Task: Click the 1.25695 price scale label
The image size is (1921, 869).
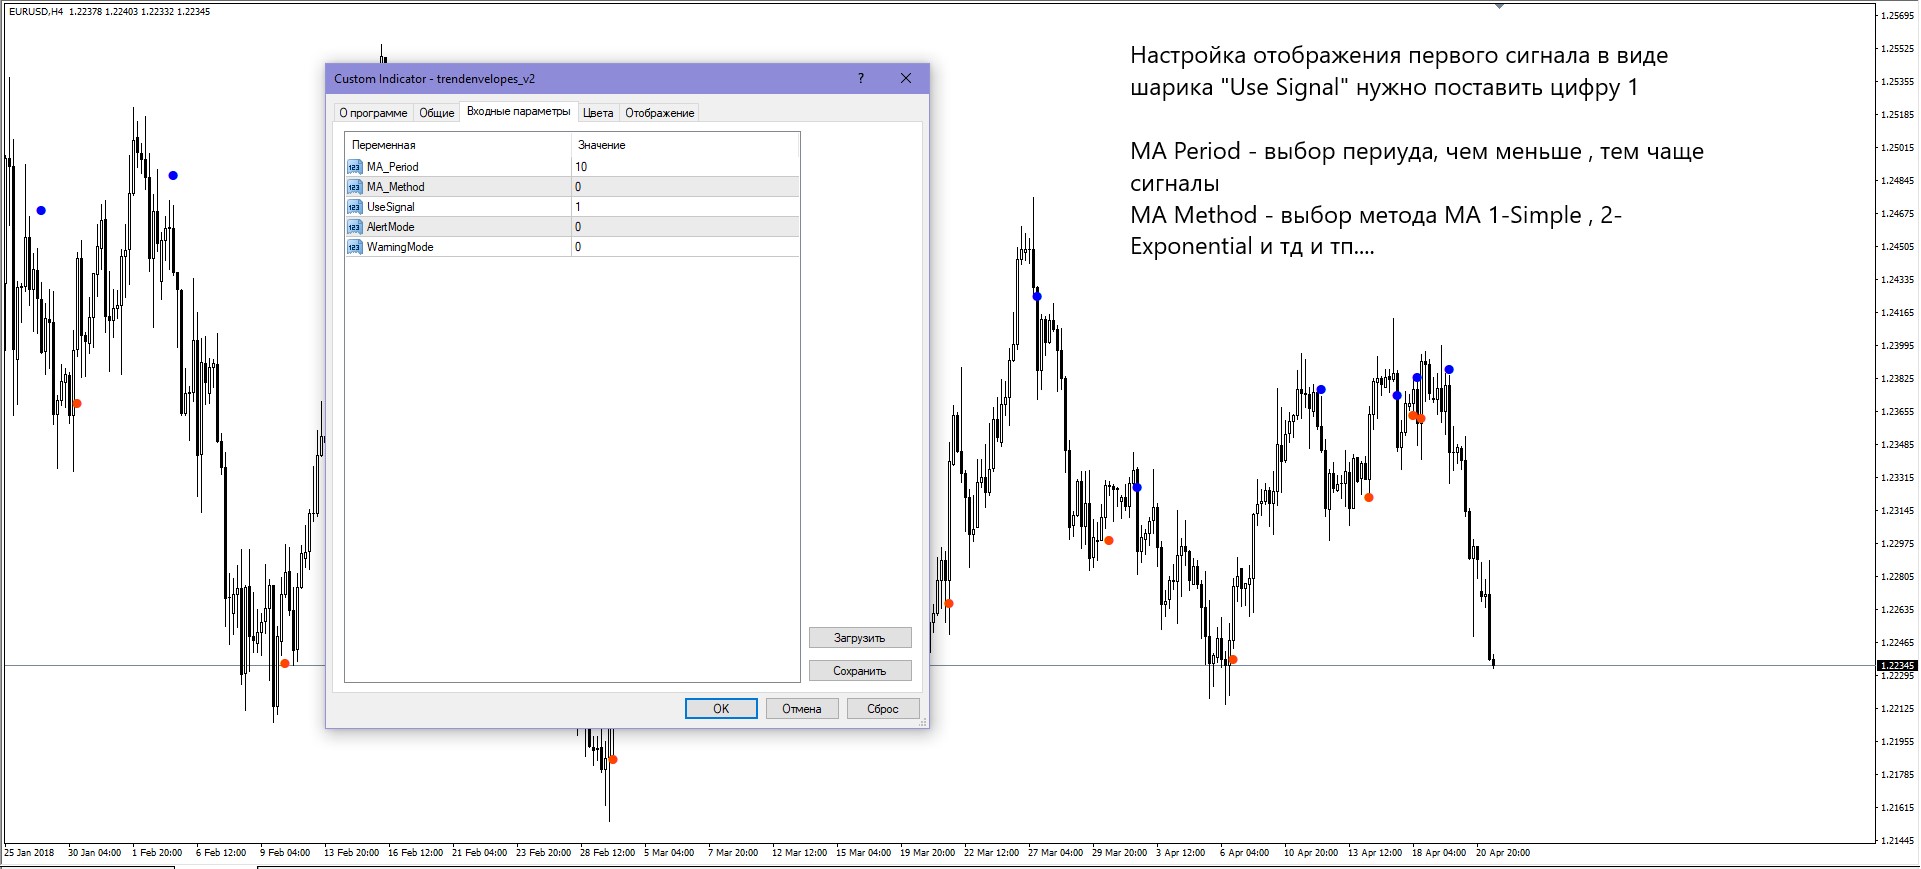Action: [1897, 15]
